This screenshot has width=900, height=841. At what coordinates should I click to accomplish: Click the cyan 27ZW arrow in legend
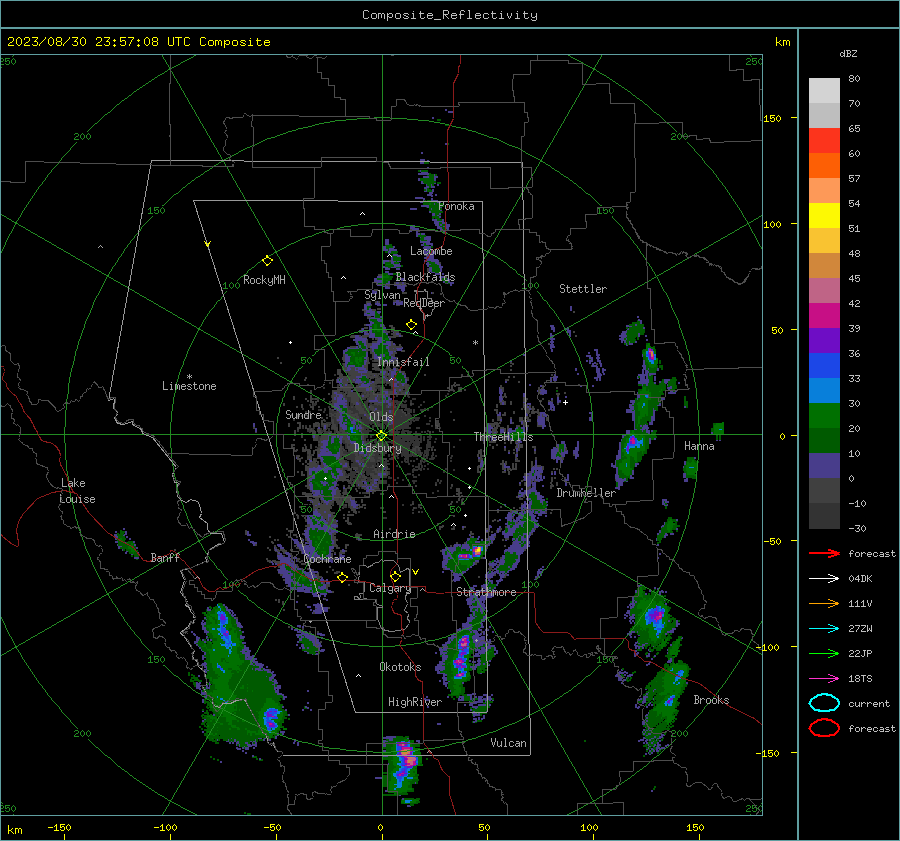(x=824, y=629)
